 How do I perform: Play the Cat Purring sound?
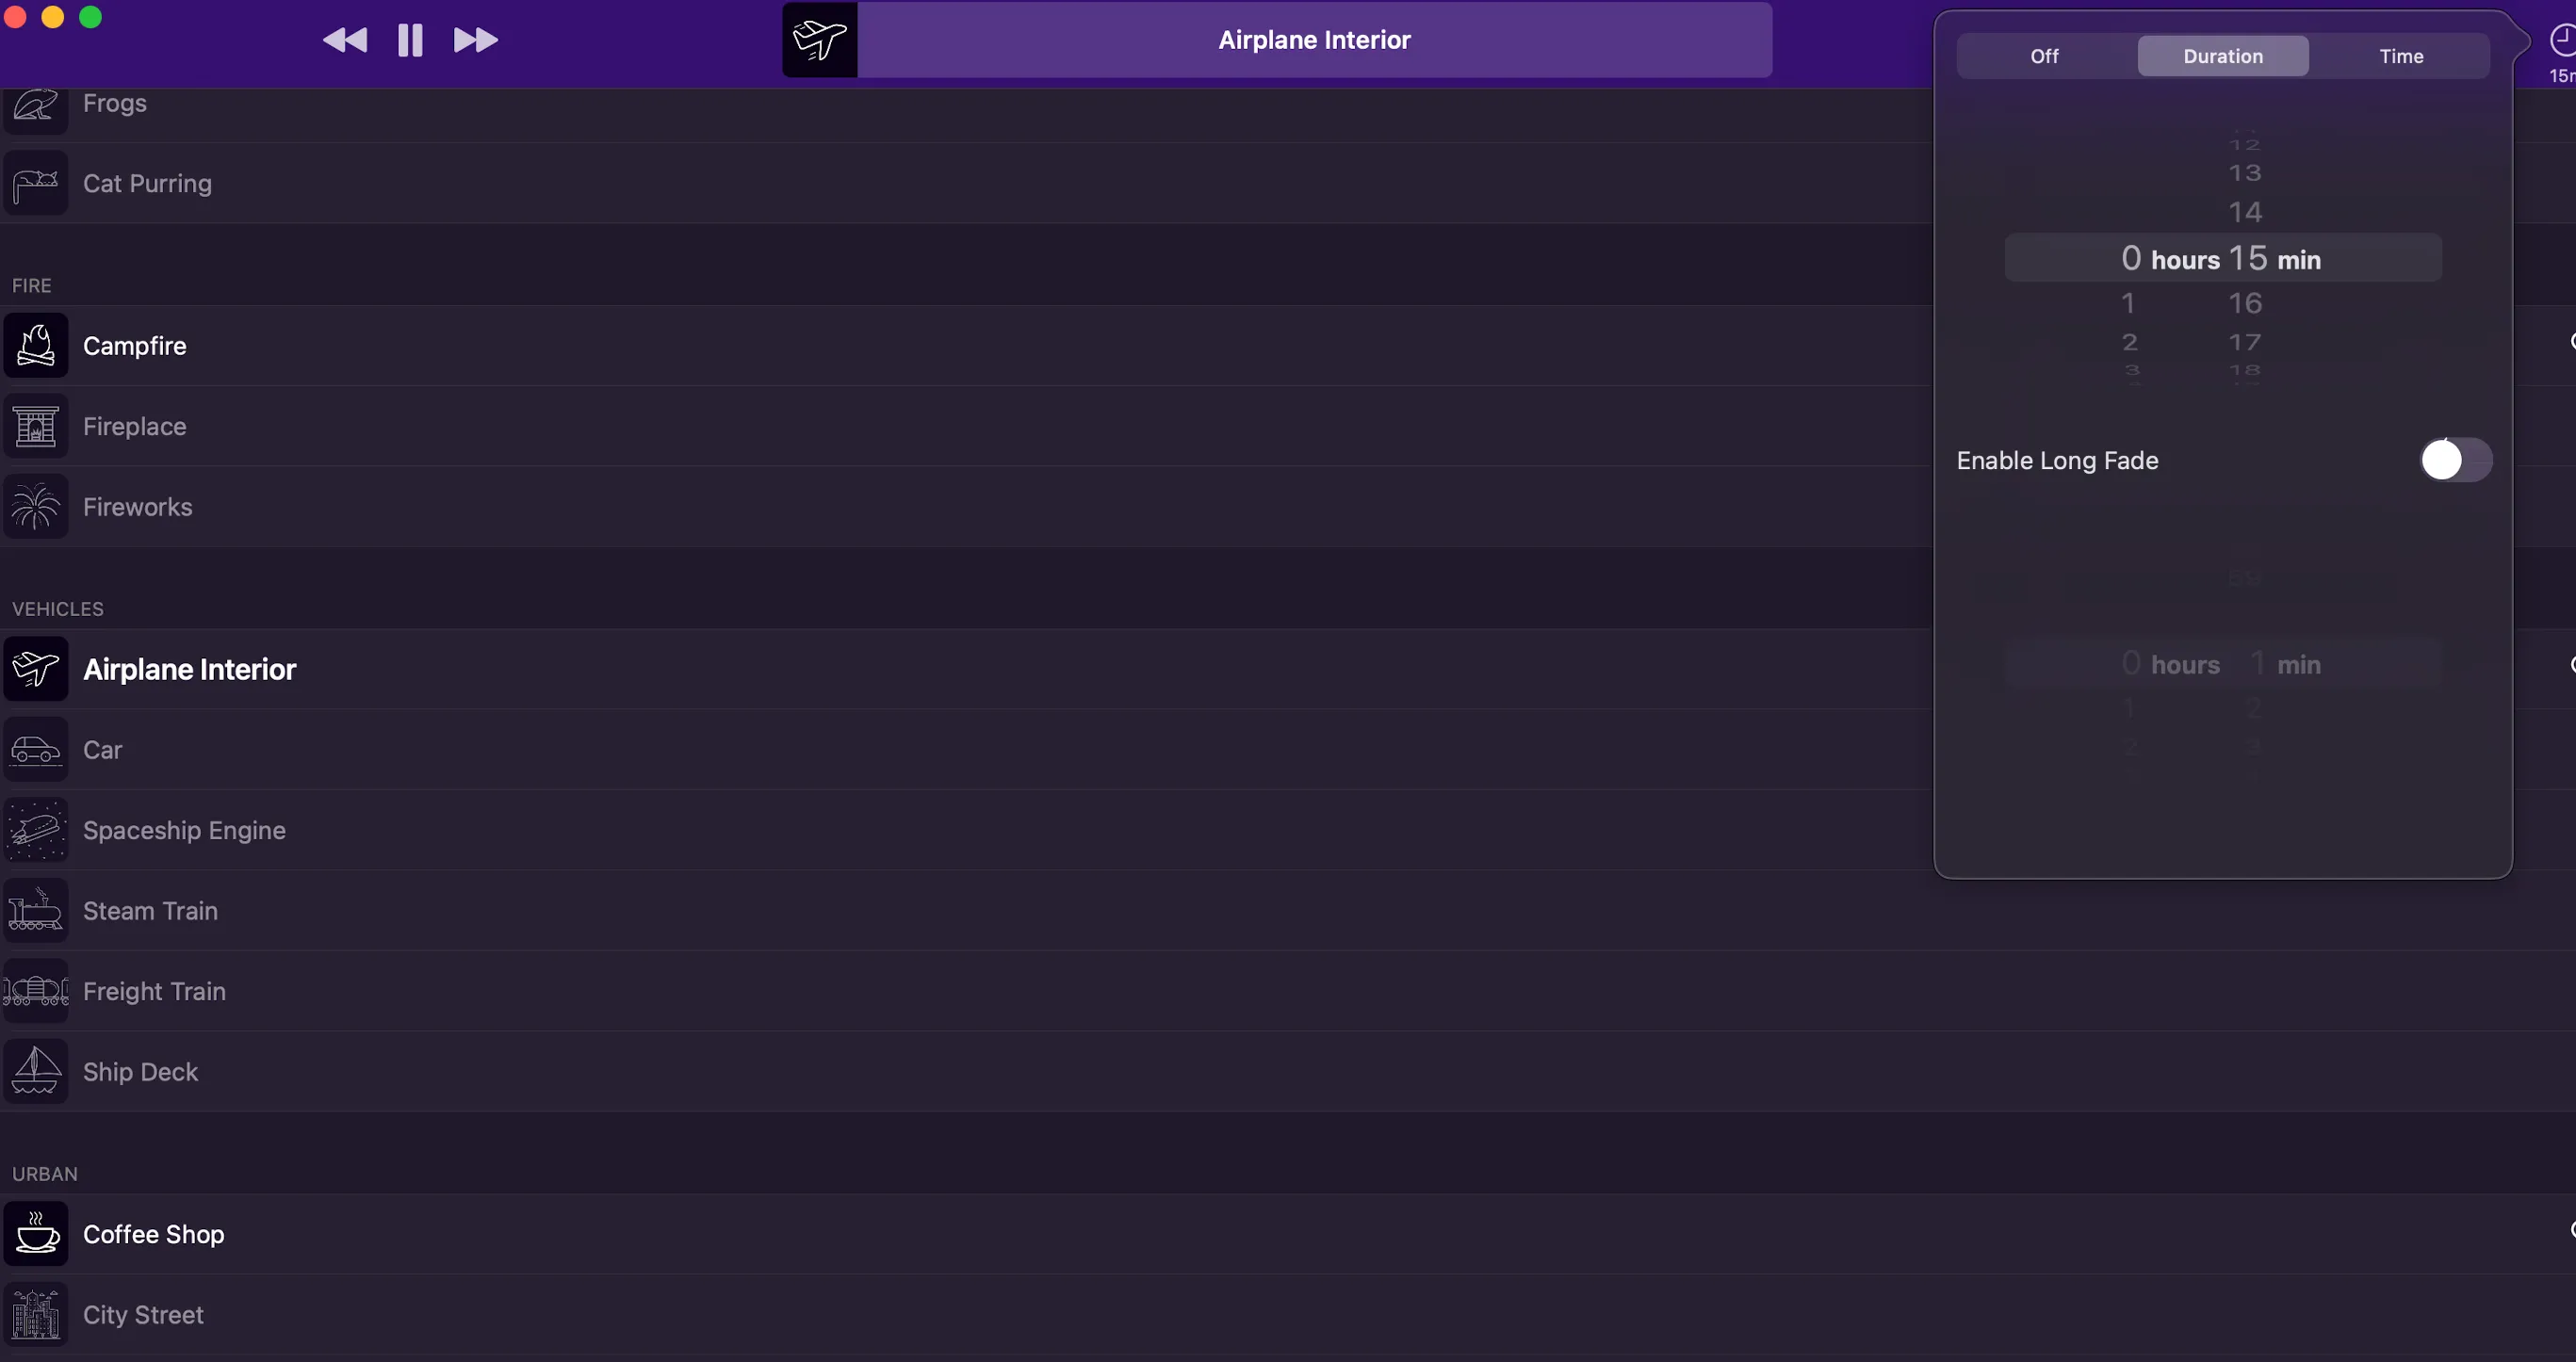[147, 184]
